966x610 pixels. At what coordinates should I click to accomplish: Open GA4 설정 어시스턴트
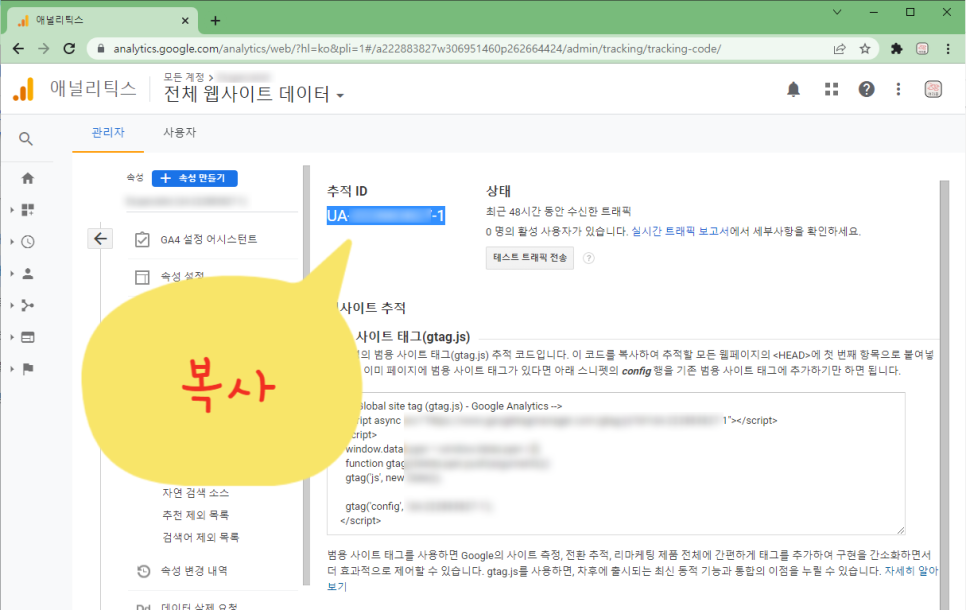[x=208, y=239]
